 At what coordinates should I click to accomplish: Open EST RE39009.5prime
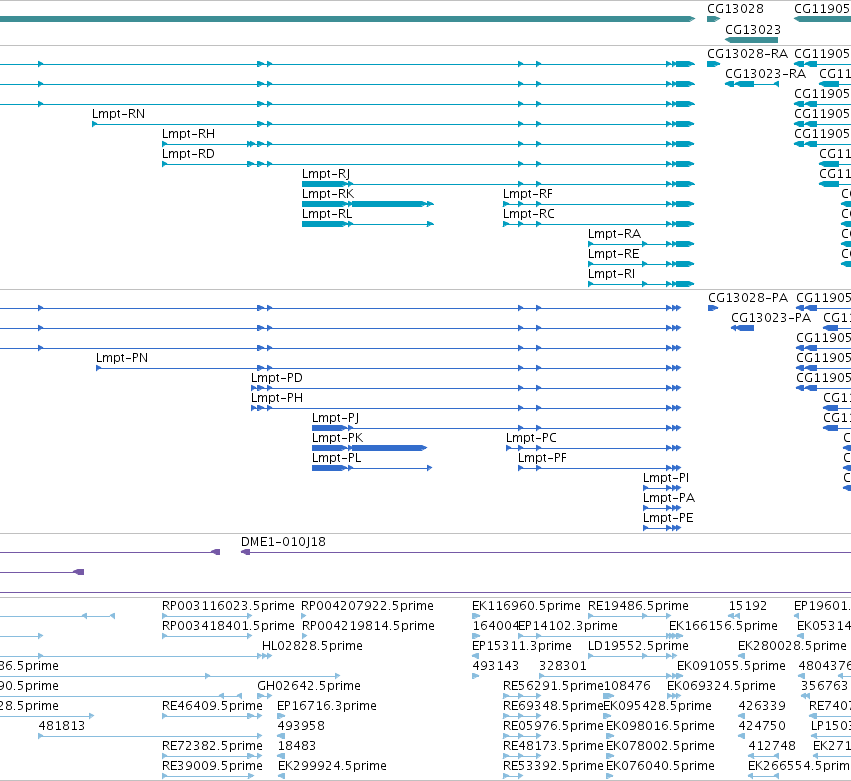[x=212, y=766]
